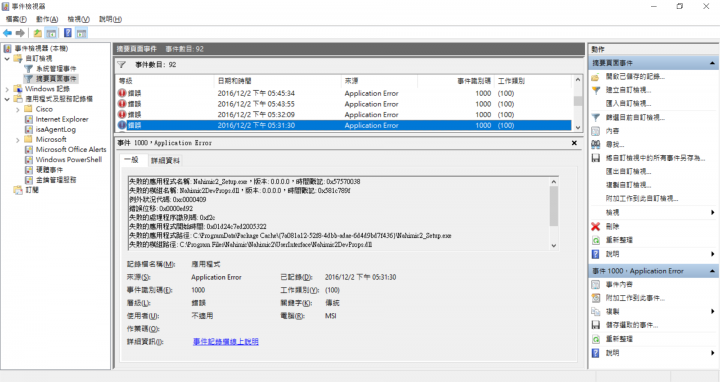720x382 pixels.
Task: Collapse the 事件 1000 Application Error actions section
Action: click(x=712, y=271)
